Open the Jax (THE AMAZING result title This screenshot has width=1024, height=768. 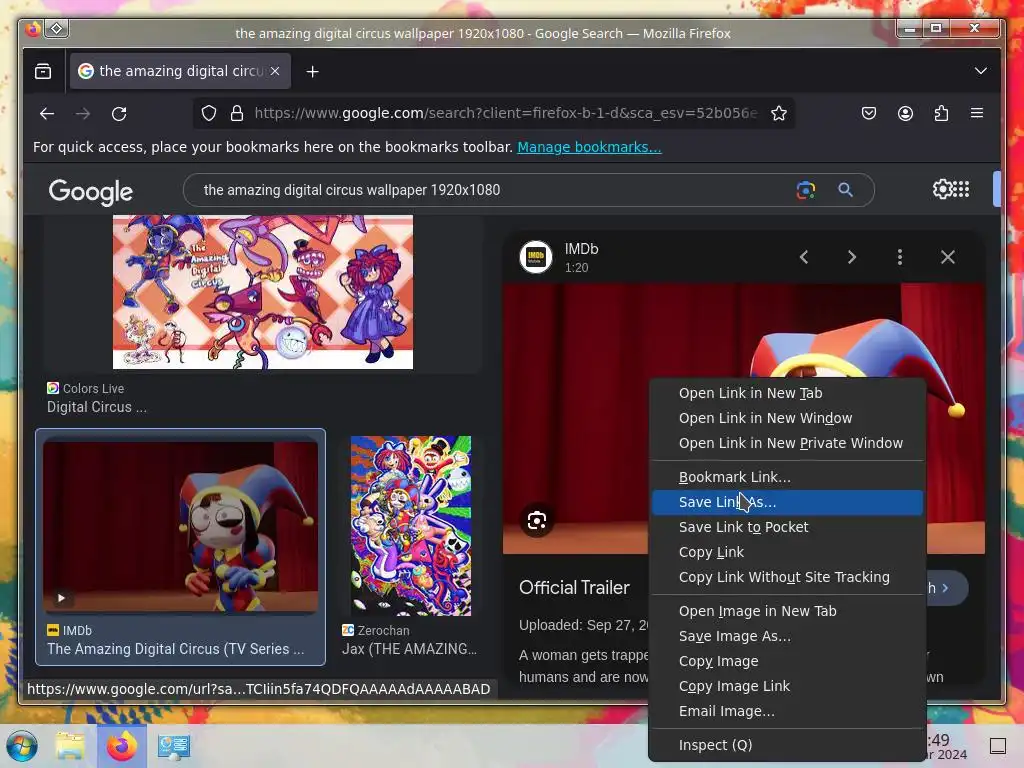coord(409,649)
